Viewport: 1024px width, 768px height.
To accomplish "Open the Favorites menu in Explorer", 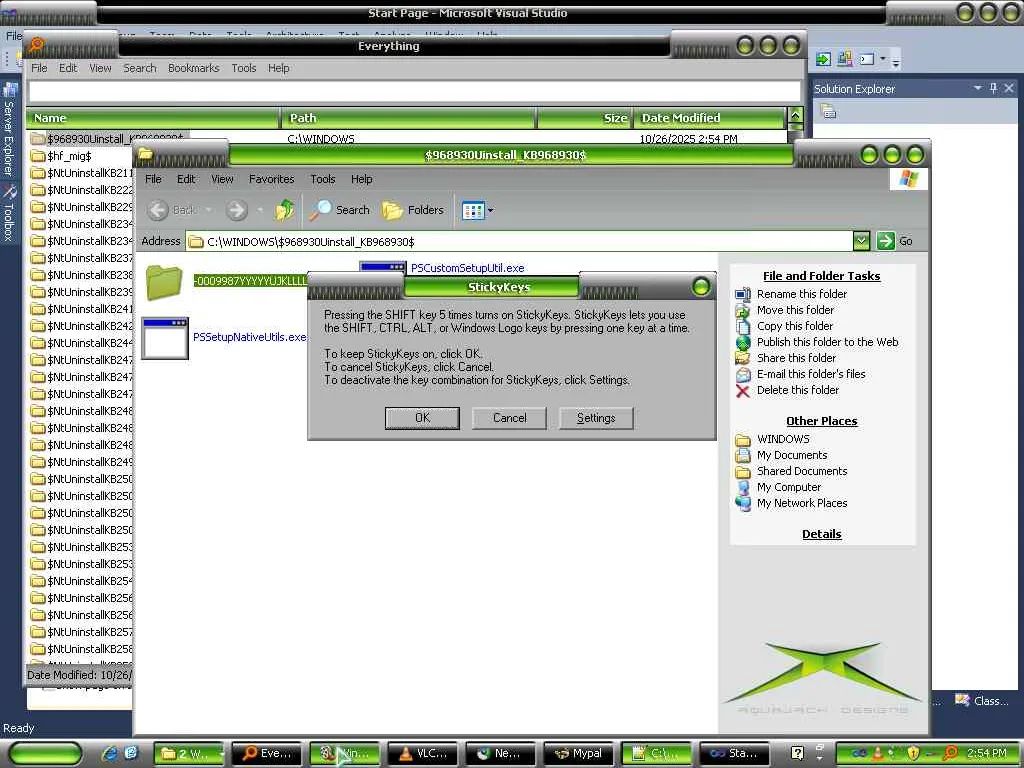I will pos(272,179).
